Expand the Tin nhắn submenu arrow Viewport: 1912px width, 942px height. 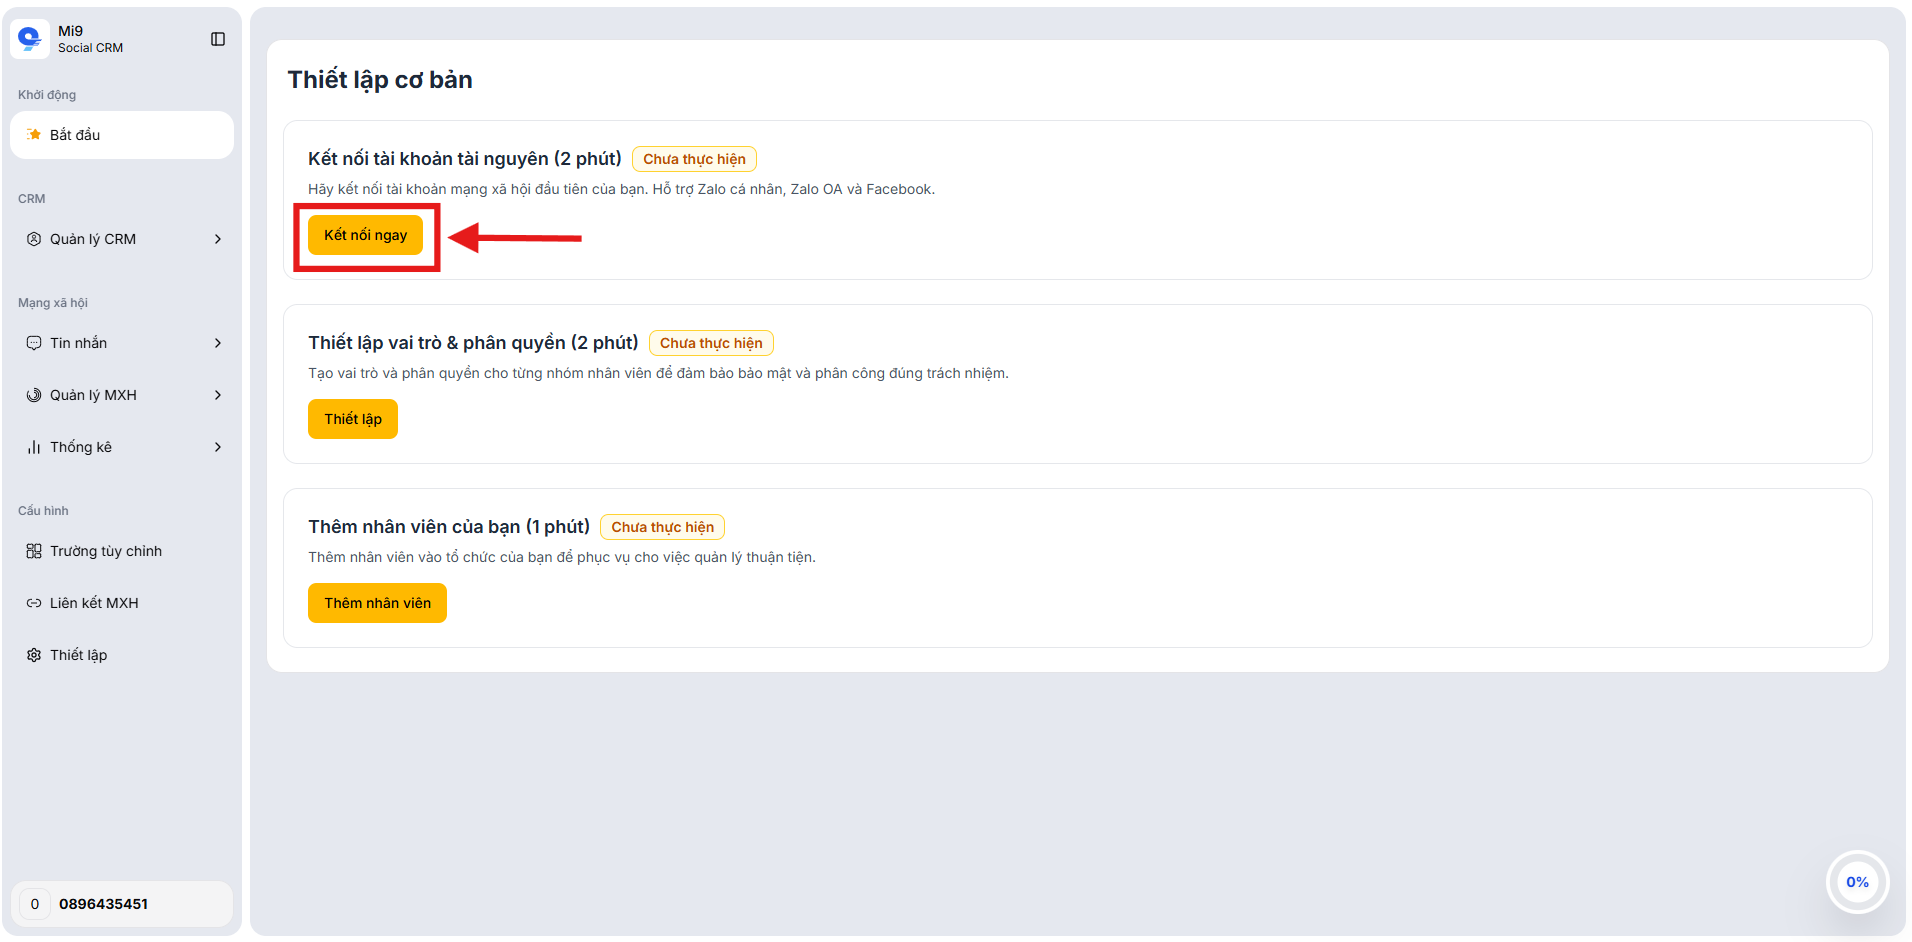[x=218, y=343]
